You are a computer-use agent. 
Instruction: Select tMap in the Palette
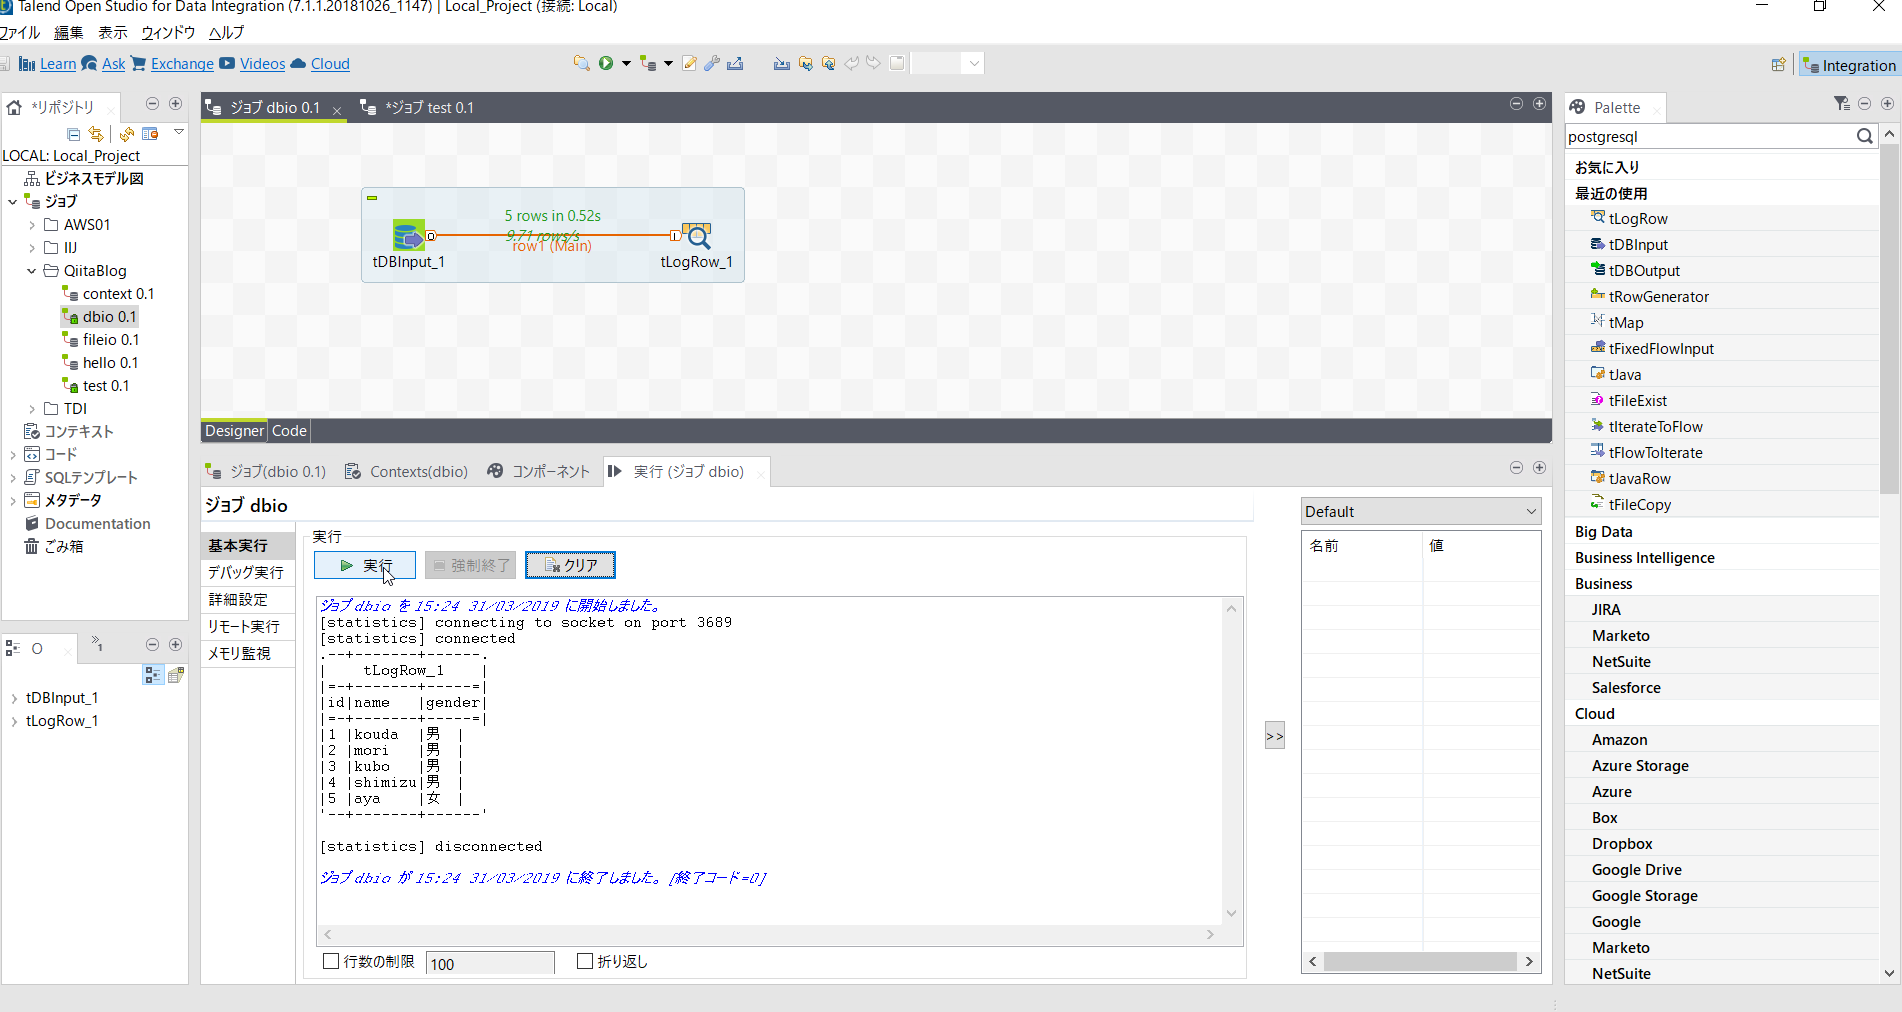(x=1625, y=323)
